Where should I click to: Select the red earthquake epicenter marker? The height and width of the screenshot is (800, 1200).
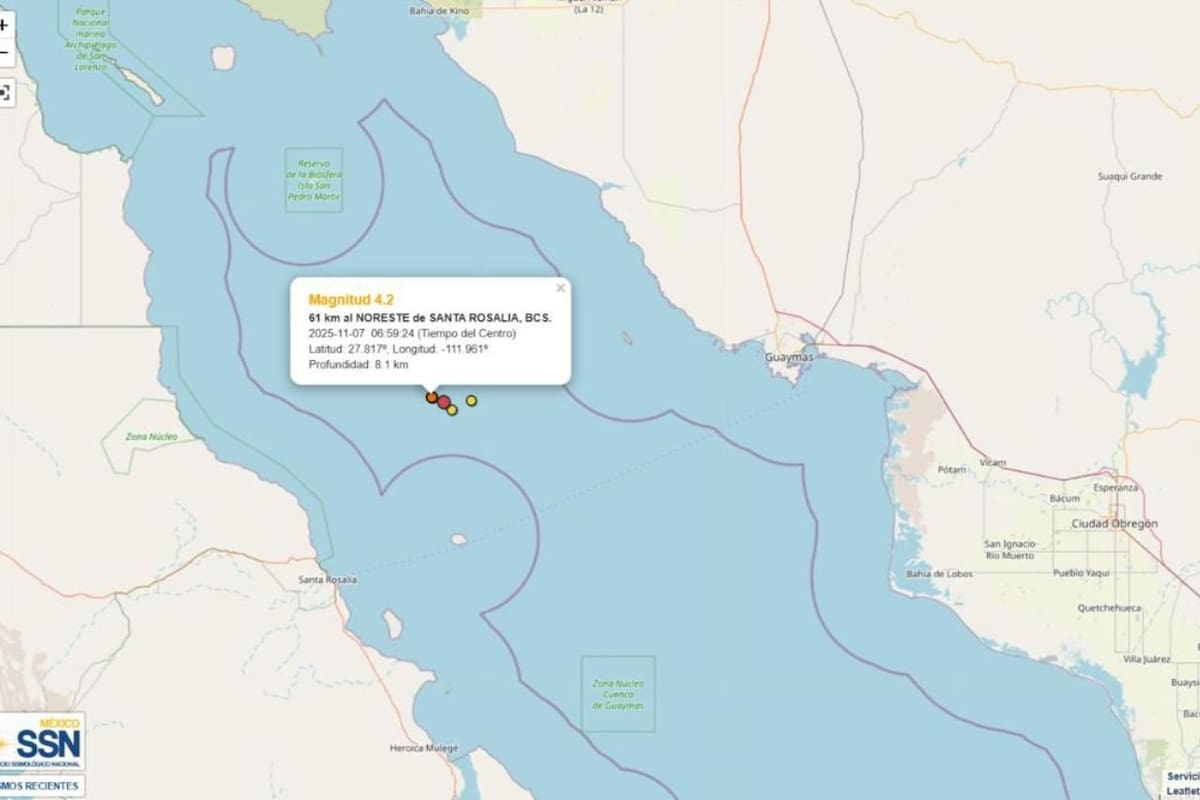tap(443, 402)
